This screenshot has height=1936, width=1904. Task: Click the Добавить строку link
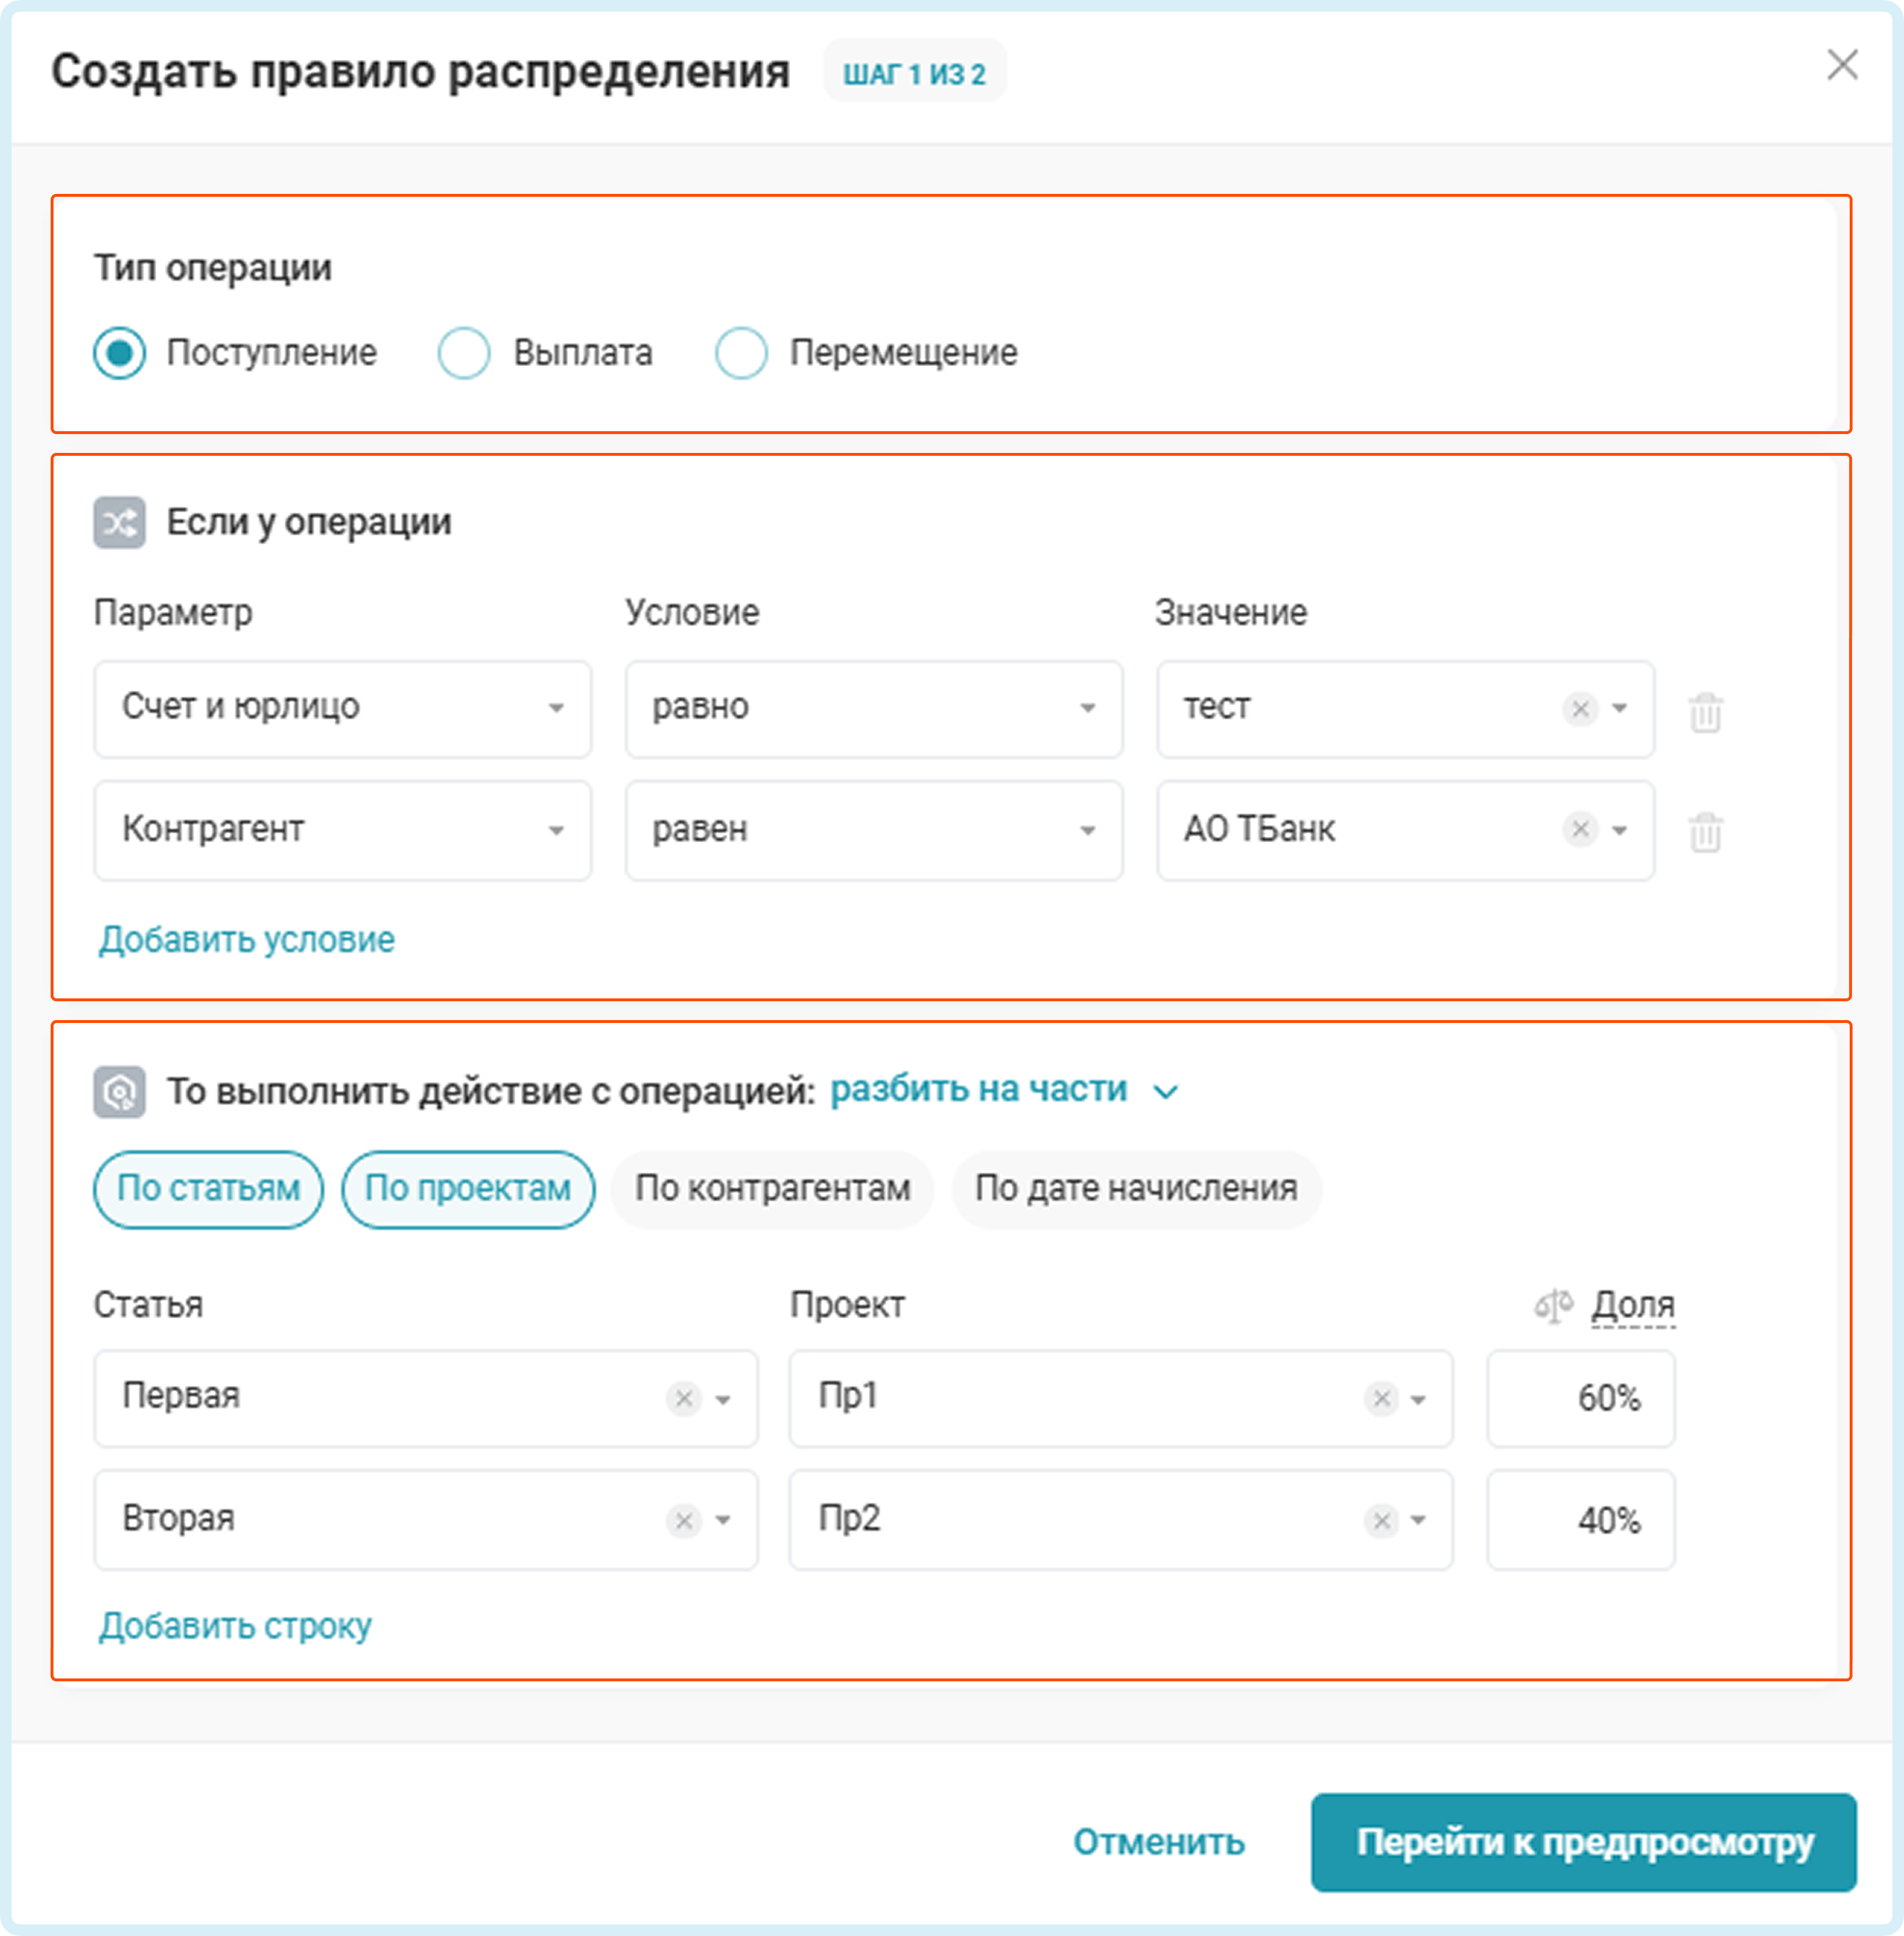tap(235, 1626)
